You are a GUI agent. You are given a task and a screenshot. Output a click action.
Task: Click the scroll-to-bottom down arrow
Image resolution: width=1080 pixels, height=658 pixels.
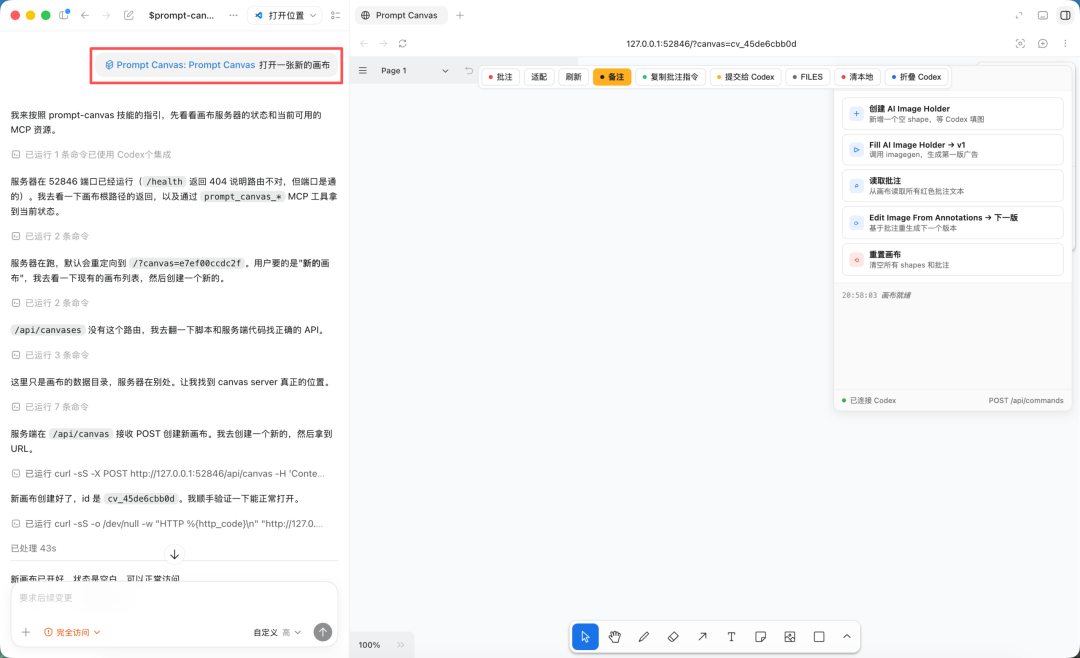(174, 554)
